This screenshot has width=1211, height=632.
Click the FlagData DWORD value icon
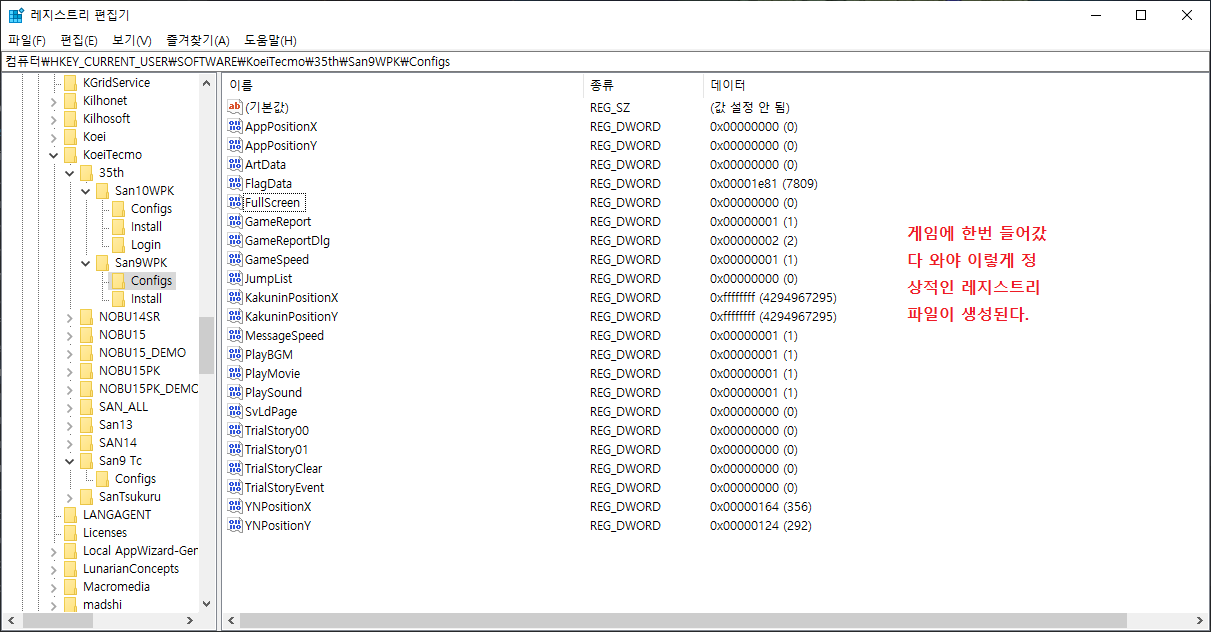[235, 183]
